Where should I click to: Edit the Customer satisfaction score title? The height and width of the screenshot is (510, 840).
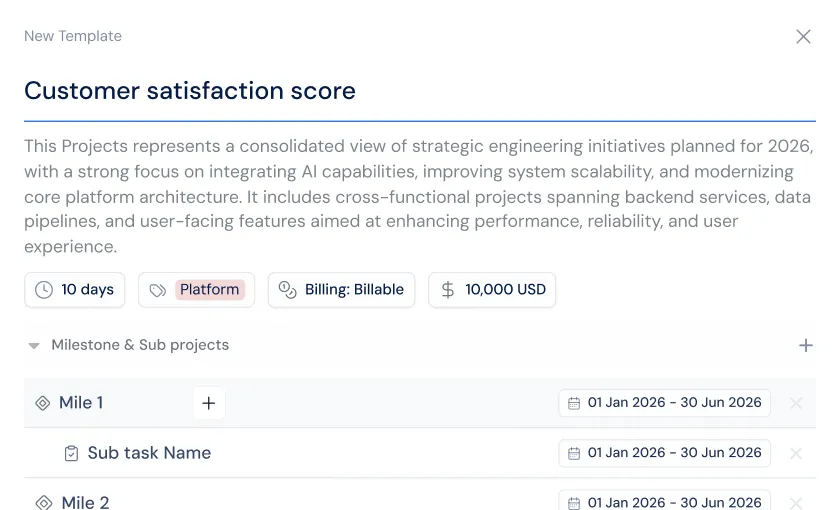tap(190, 91)
